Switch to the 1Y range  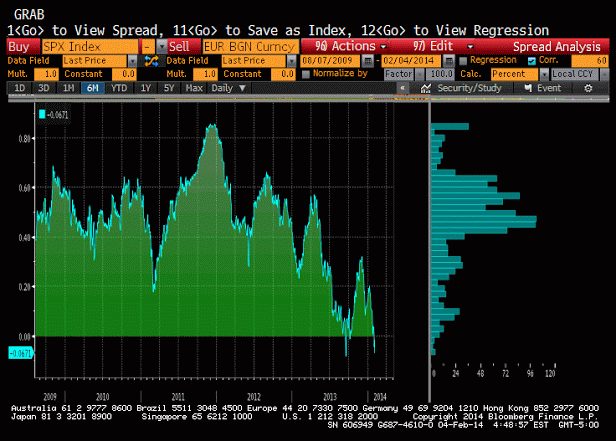click(x=146, y=88)
